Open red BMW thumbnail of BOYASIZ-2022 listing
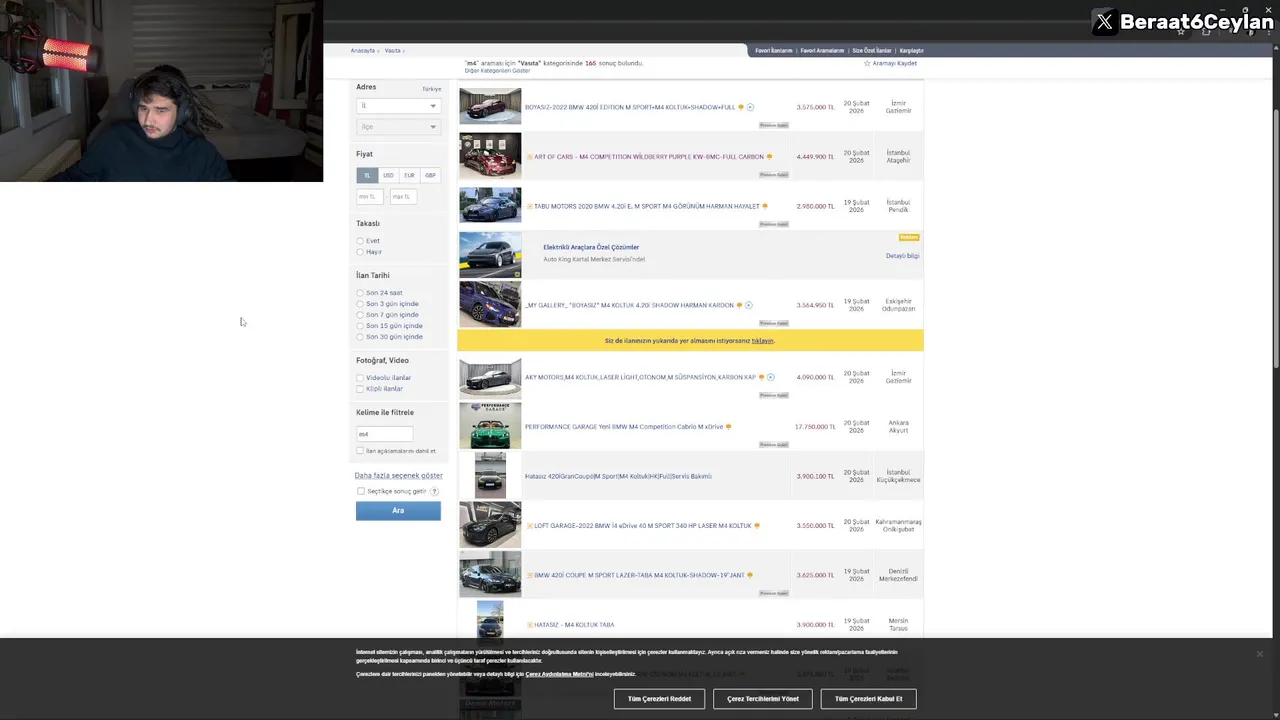1280x720 pixels. tap(490, 107)
